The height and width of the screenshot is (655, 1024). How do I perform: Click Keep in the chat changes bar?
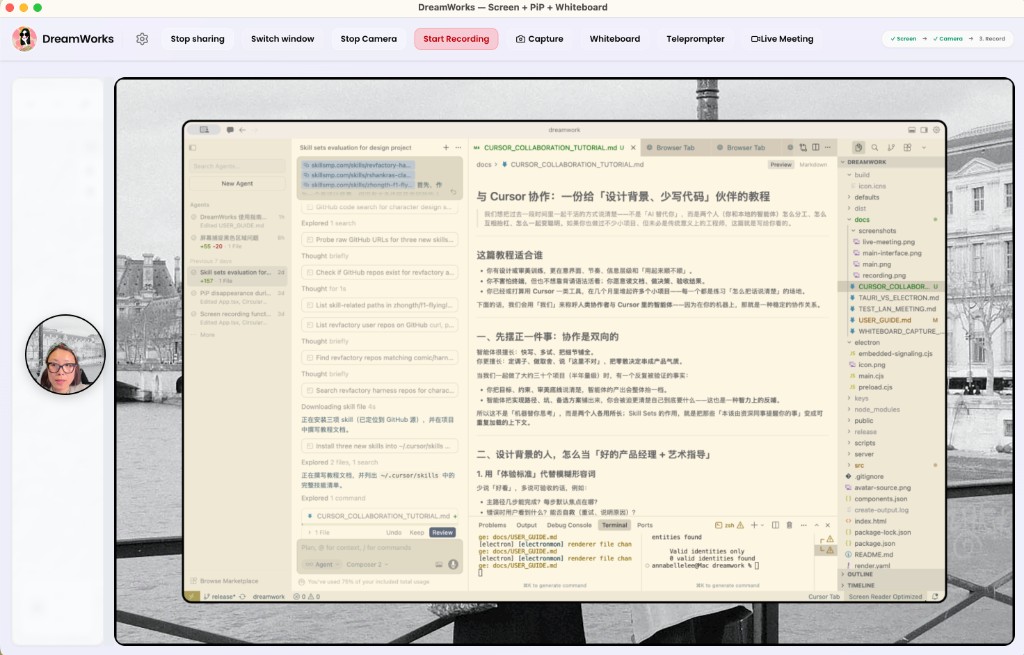[417, 532]
